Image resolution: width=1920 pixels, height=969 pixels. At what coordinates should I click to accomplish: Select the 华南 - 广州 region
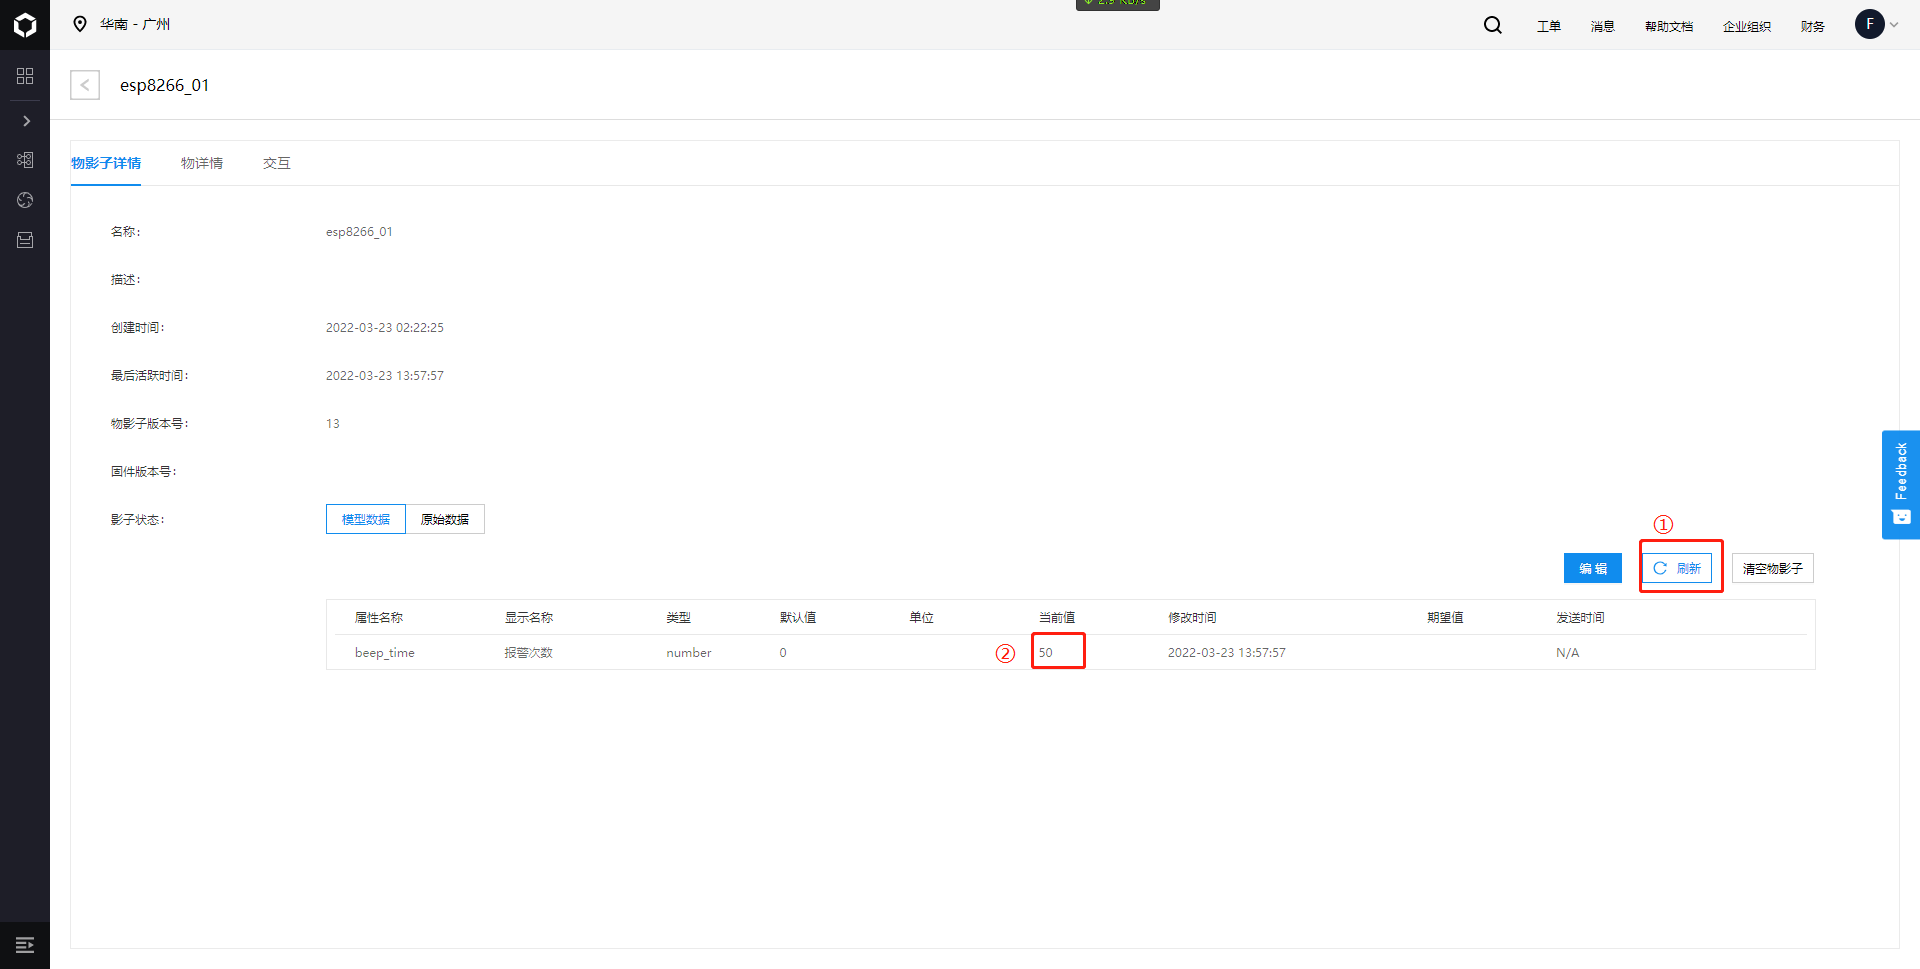pos(135,24)
